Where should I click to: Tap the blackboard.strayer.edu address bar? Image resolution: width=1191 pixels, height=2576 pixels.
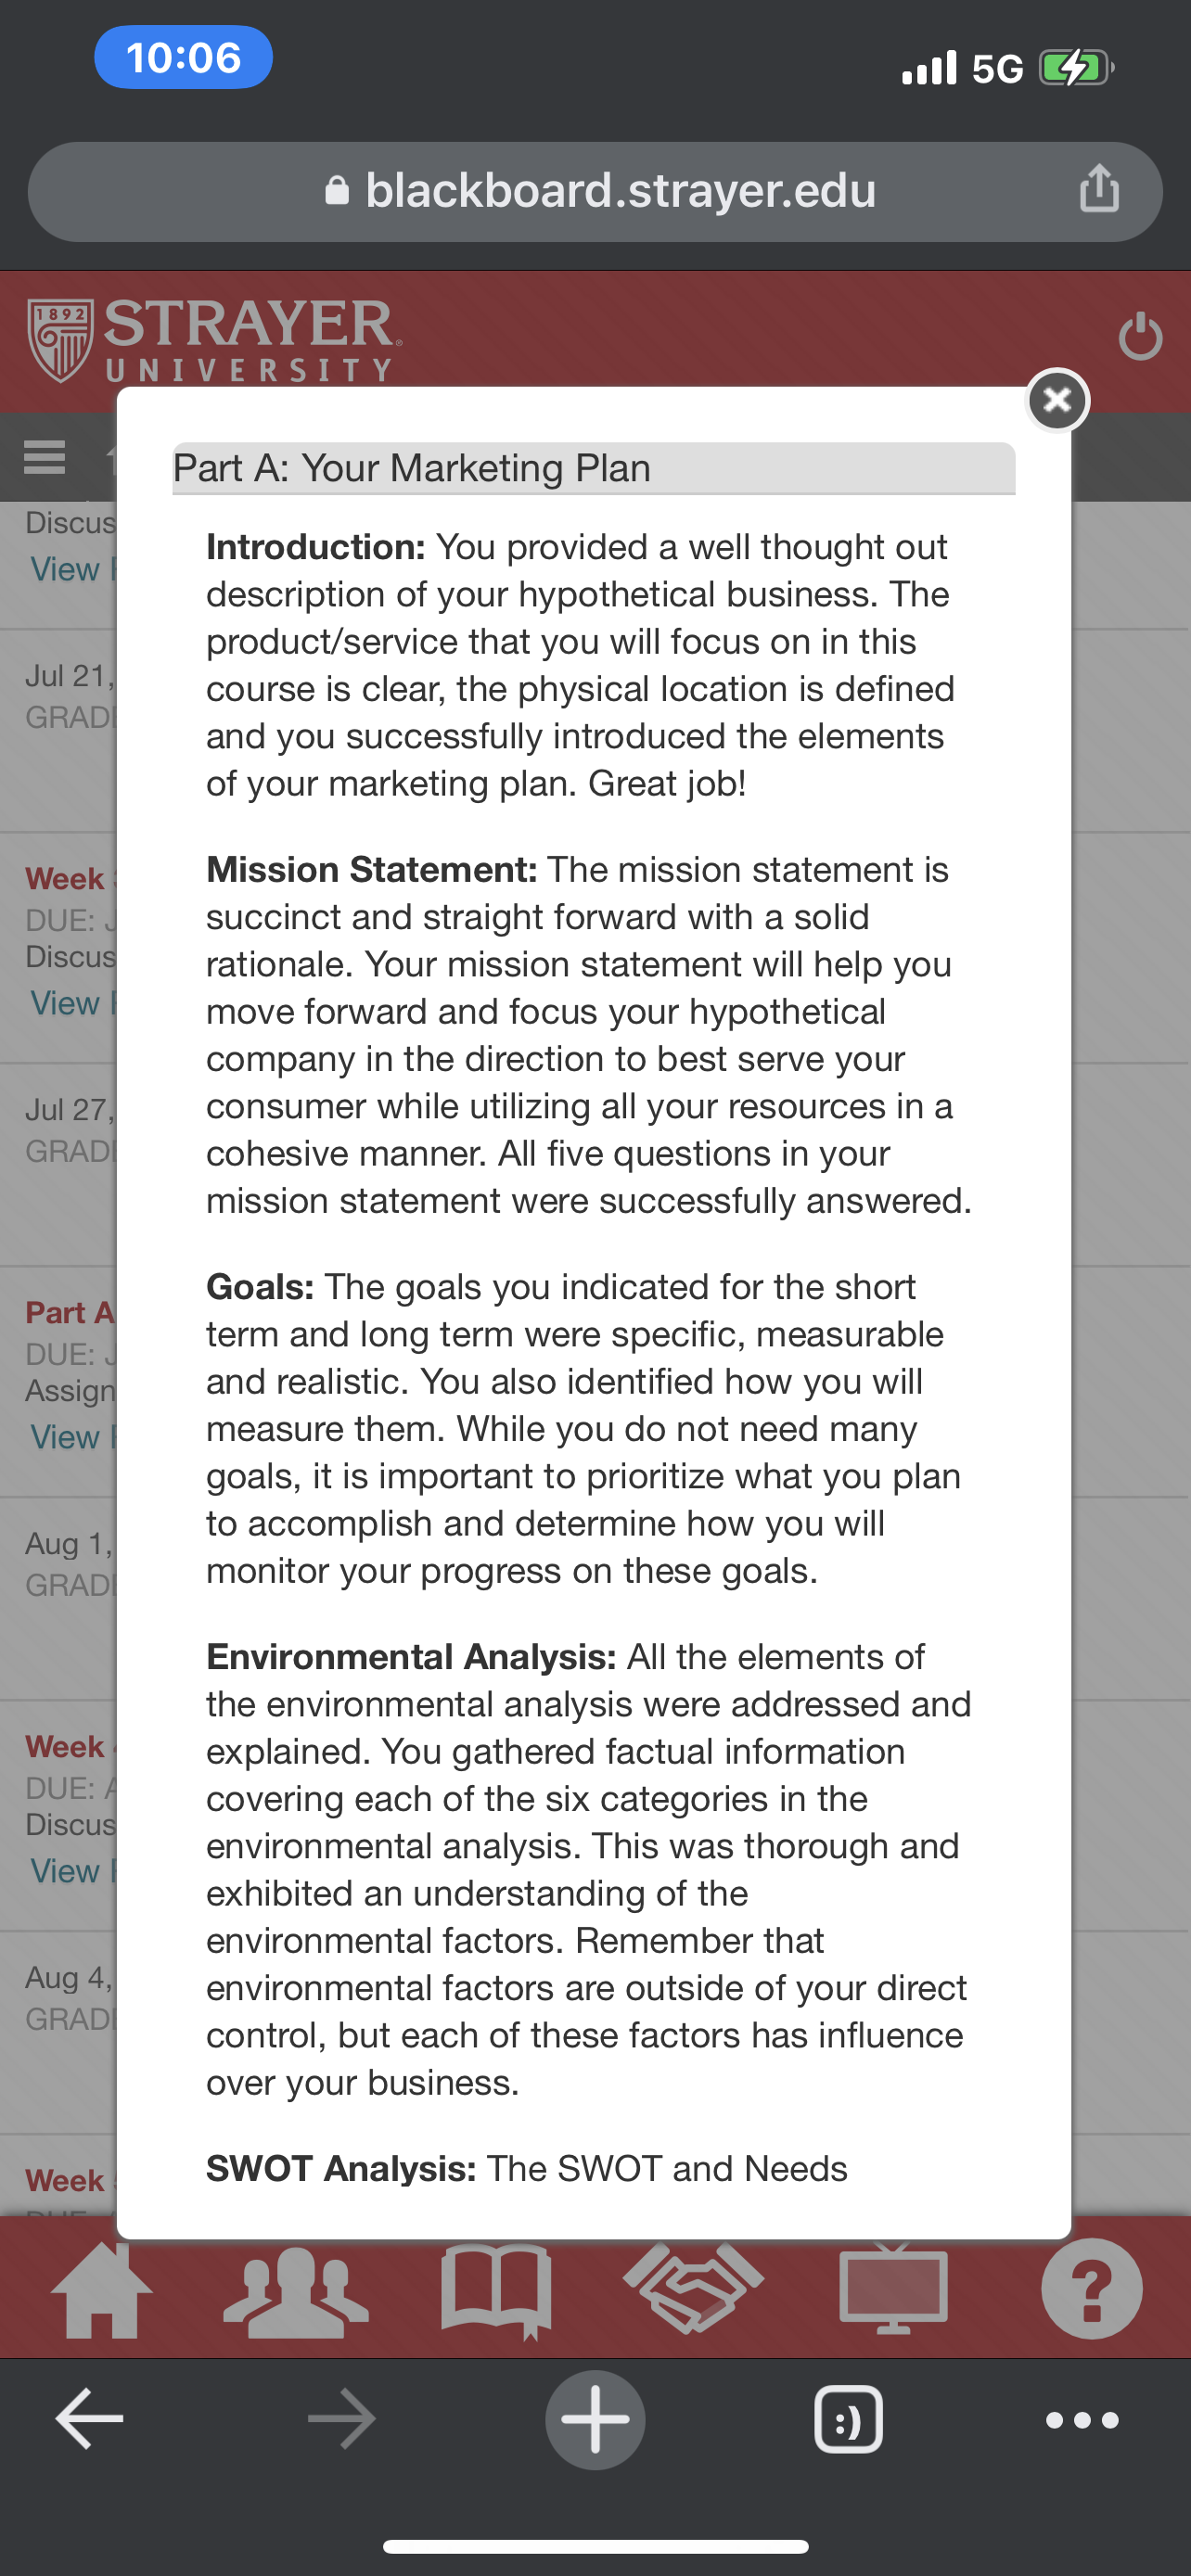pyautogui.click(x=595, y=191)
